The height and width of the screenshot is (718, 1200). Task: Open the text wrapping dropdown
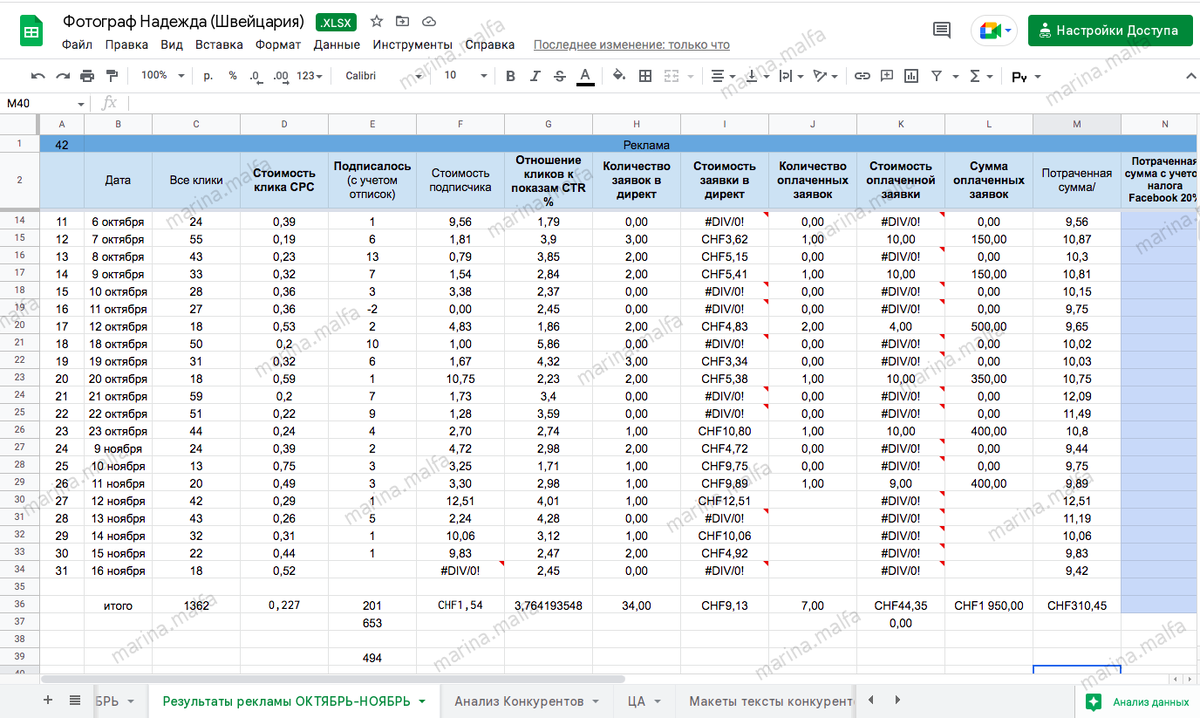[790, 76]
